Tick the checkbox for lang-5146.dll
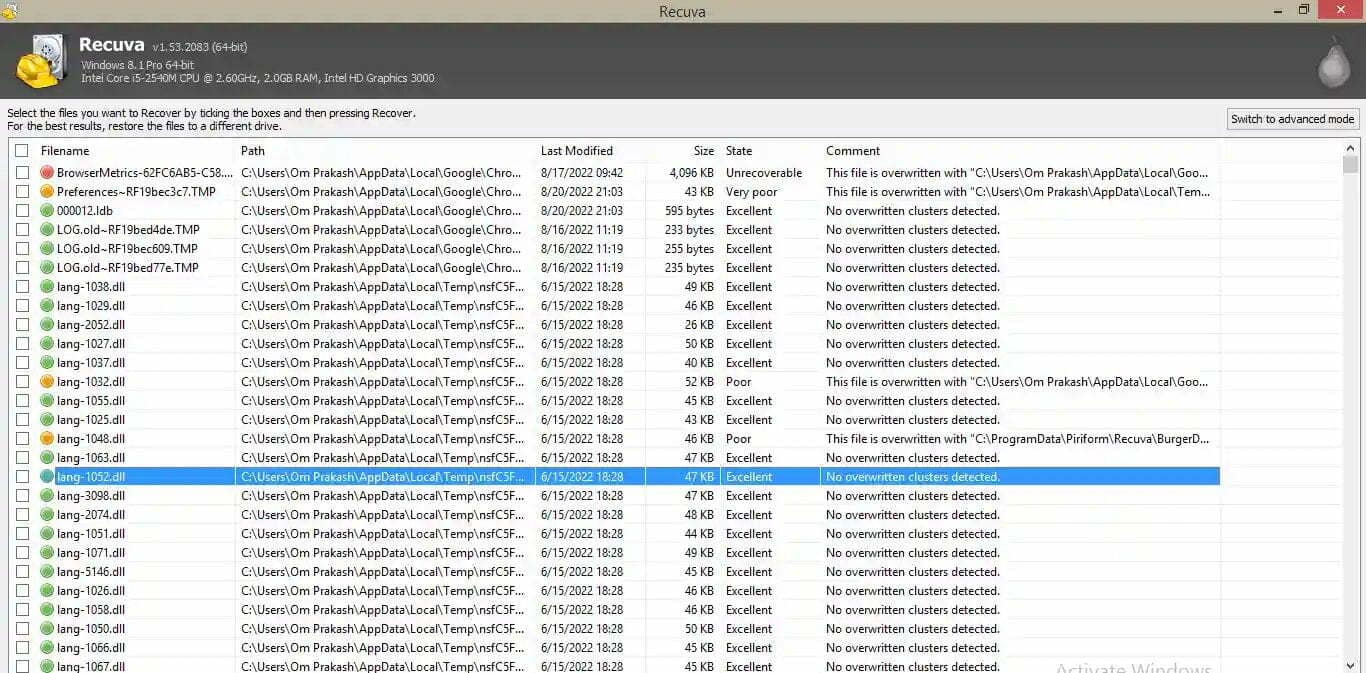Screen dimensions: 1366x673 click(x=22, y=572)
